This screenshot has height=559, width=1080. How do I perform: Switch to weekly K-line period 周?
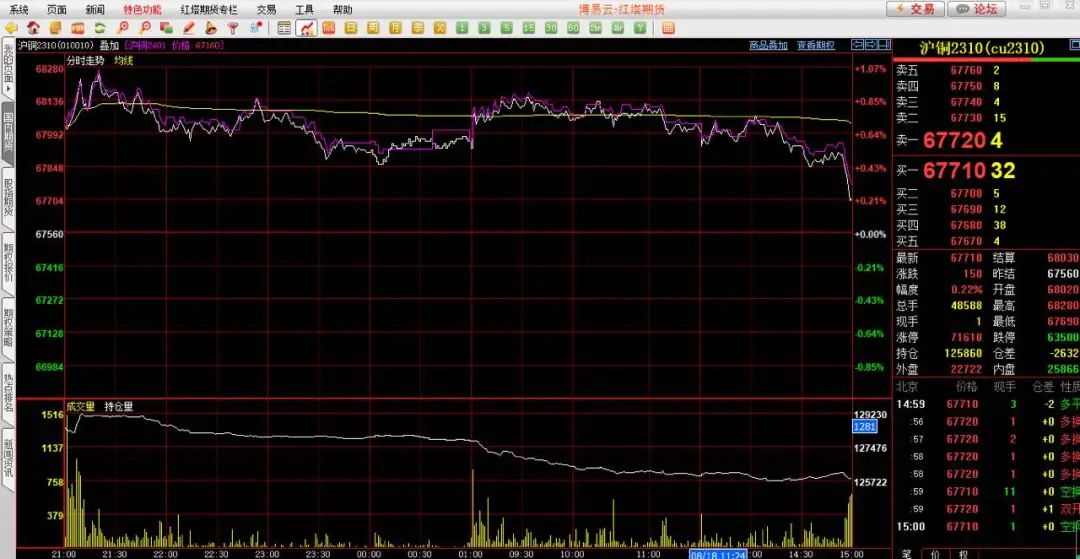pyautogui.click(x=373, y=28)
